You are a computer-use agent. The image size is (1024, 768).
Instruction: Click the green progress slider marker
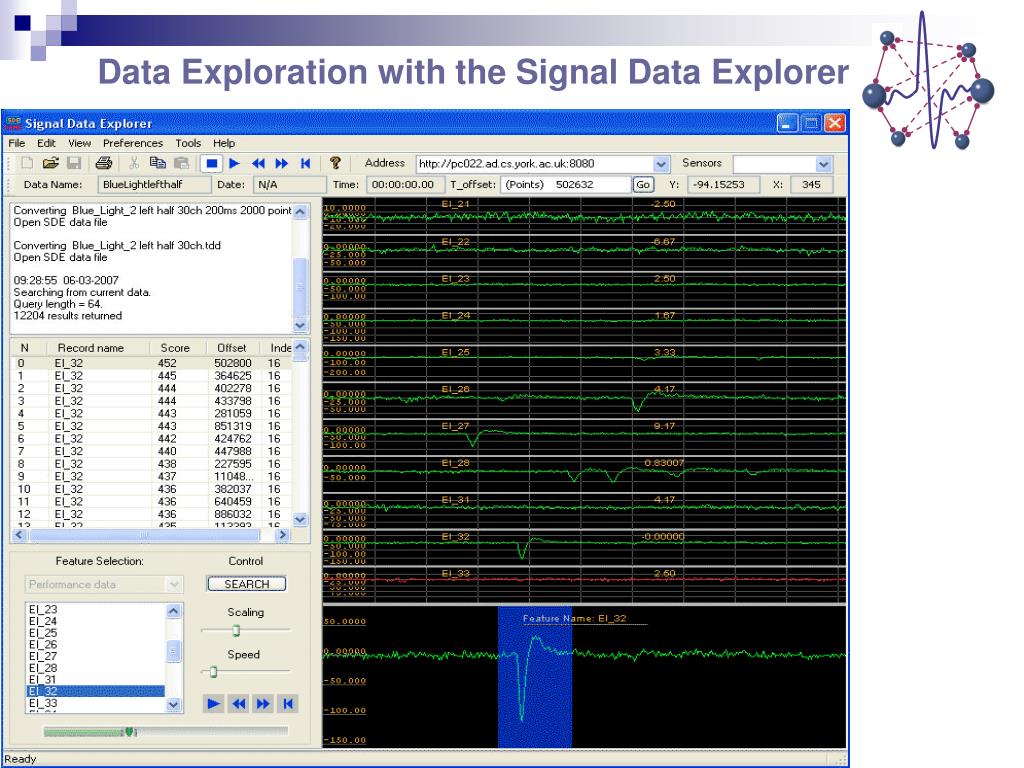click(x=129, y=731)
